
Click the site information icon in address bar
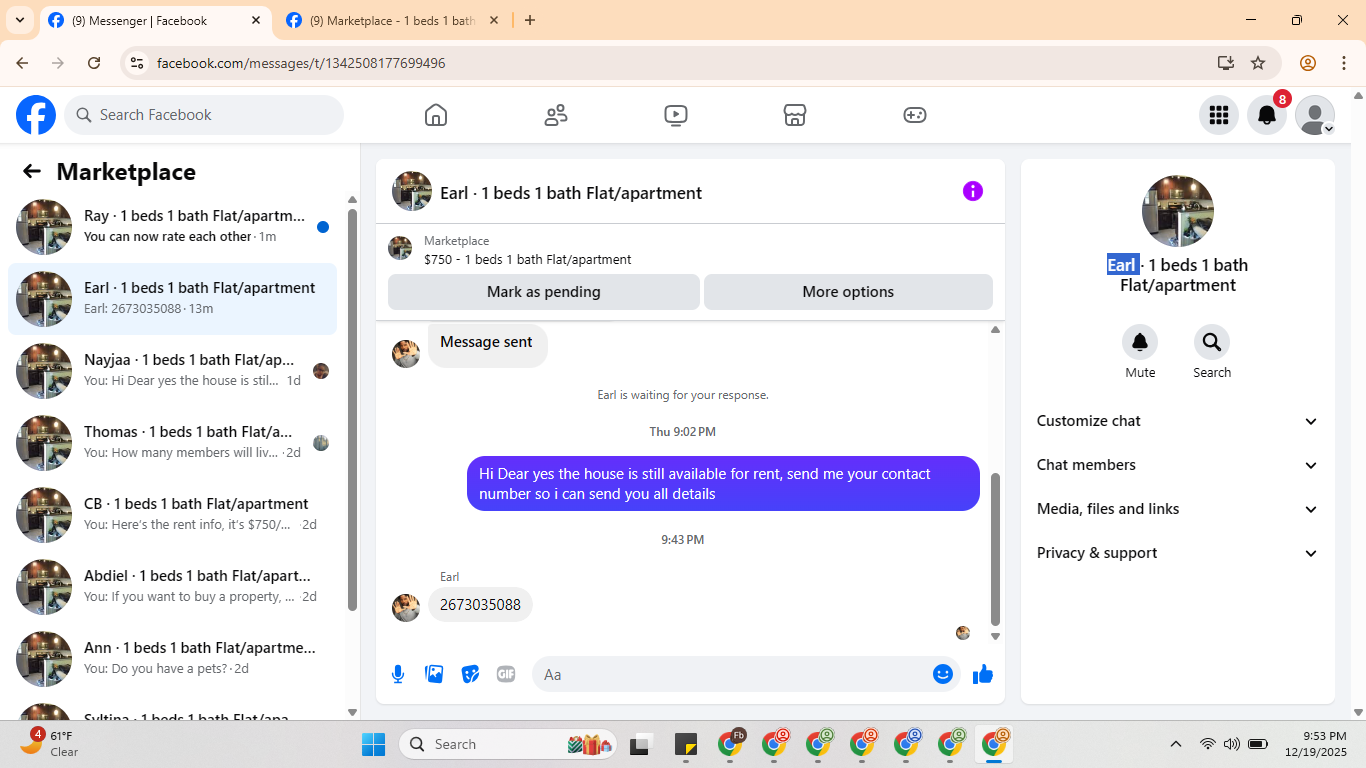(x=138, y=63)
